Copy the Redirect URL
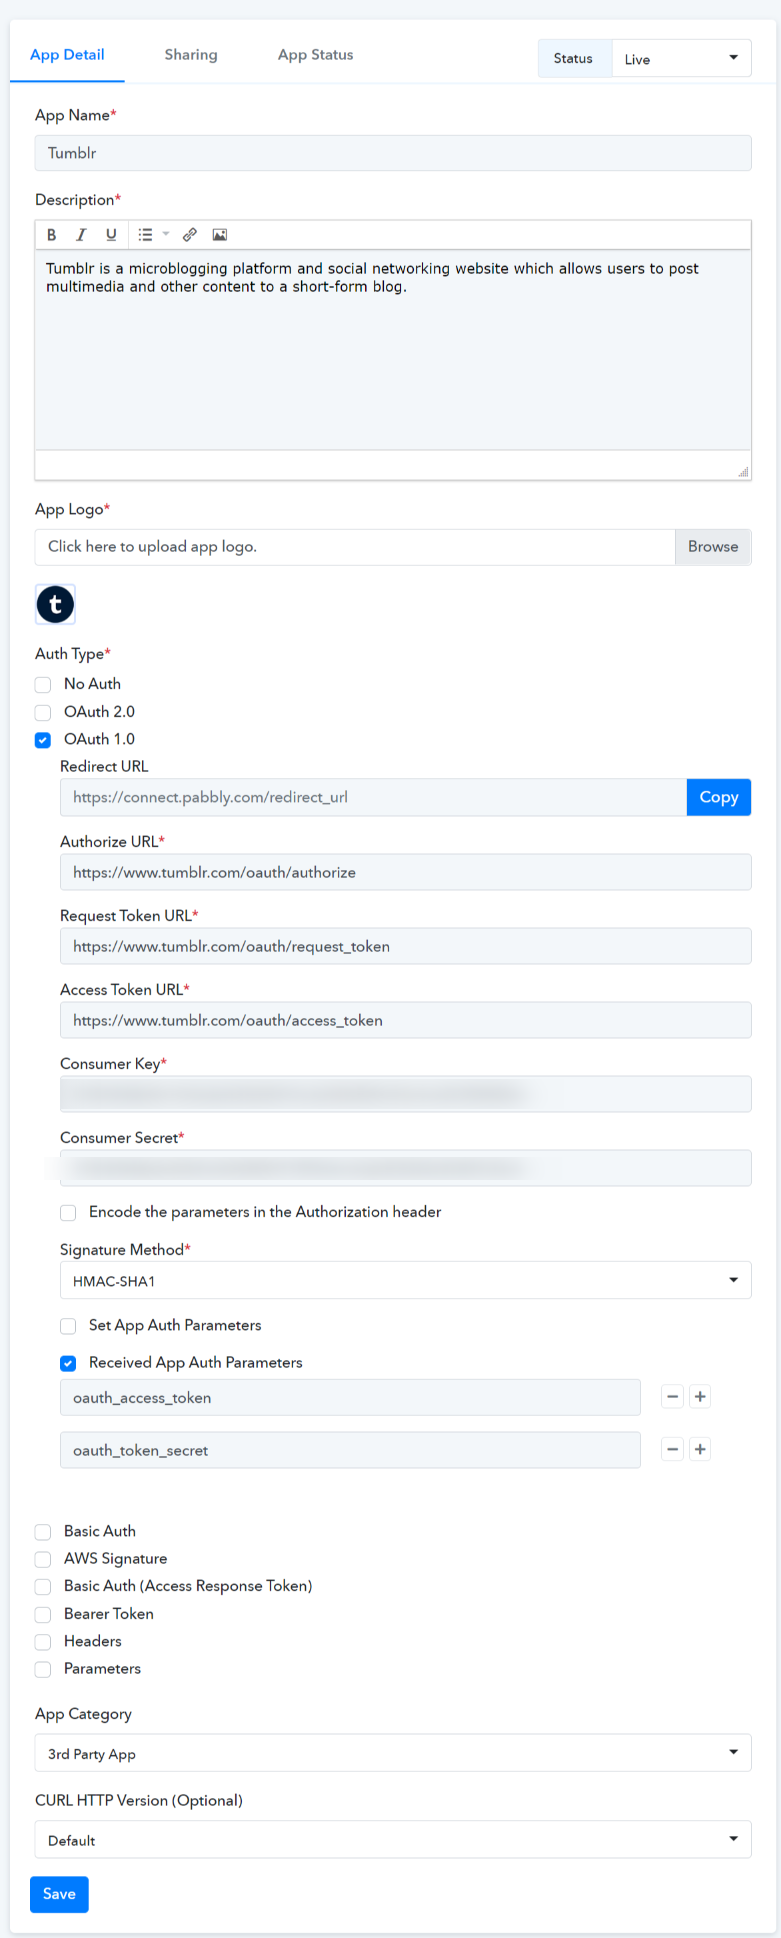The image size is (781, 1938). point(719,798)
